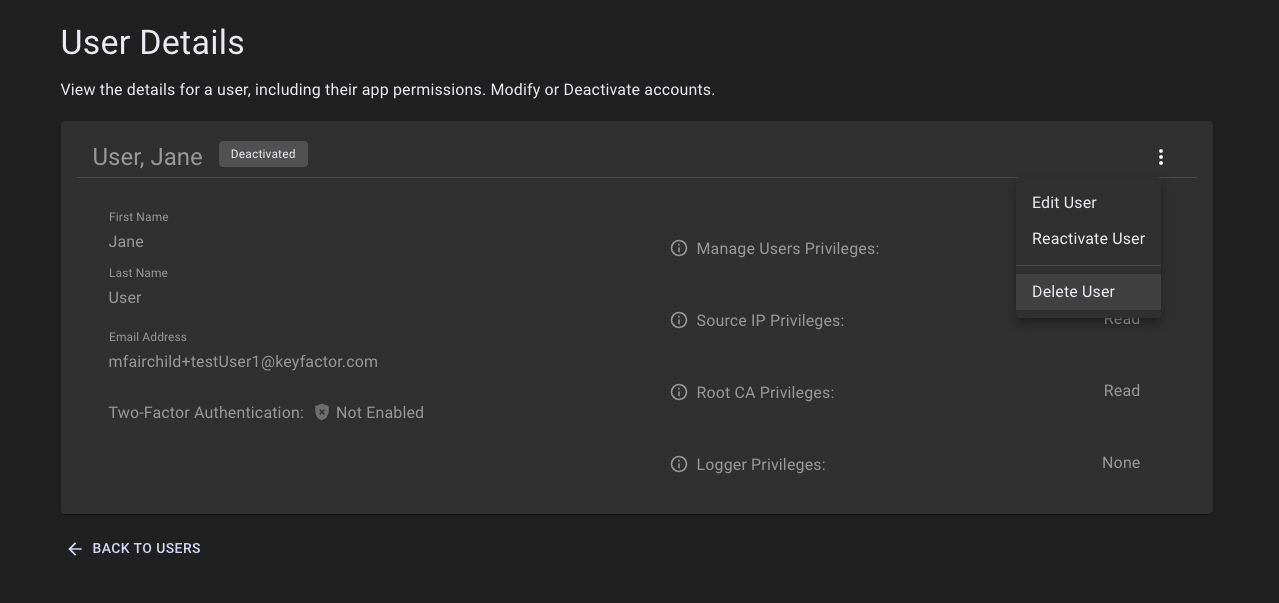Click info icon beside Root CA Privileges

(x=678, y=392)
